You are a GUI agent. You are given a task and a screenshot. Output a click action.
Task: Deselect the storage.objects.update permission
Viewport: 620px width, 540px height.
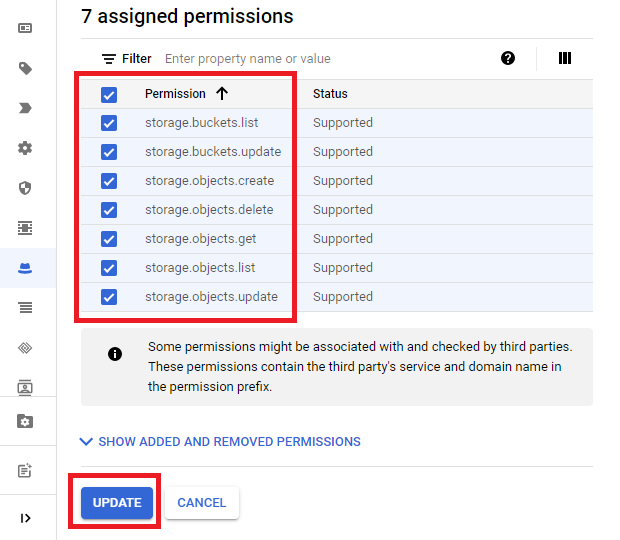109,297
